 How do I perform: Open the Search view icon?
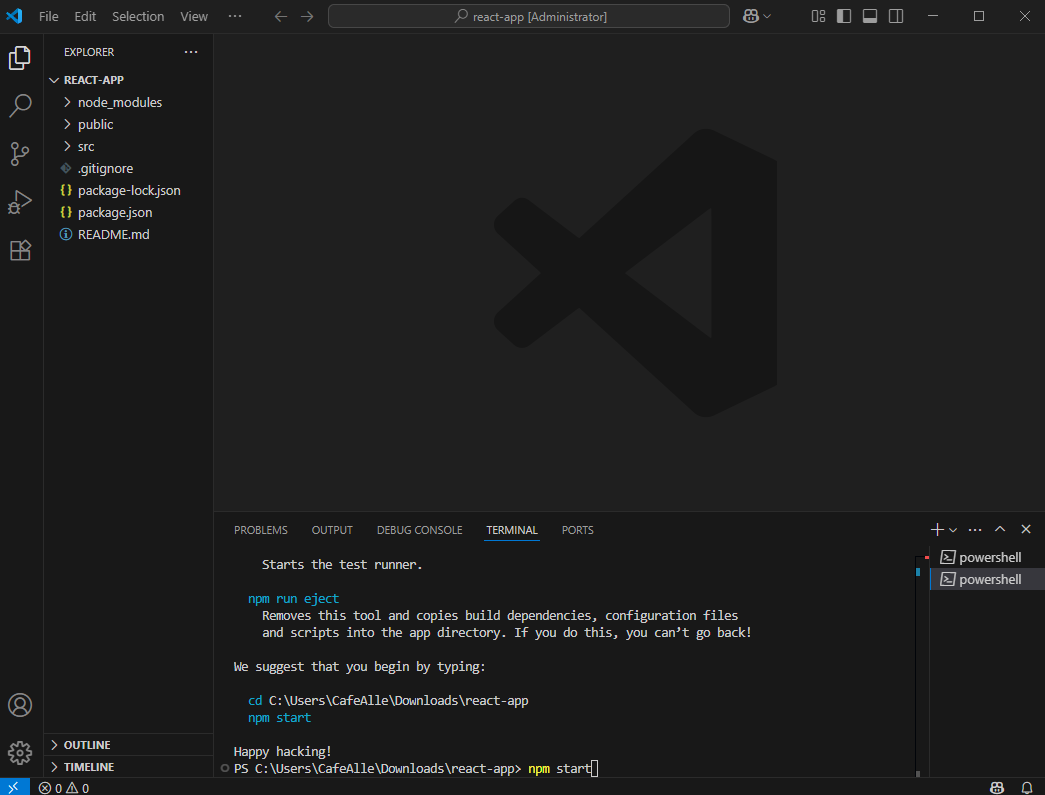click(x=20, y=105)
